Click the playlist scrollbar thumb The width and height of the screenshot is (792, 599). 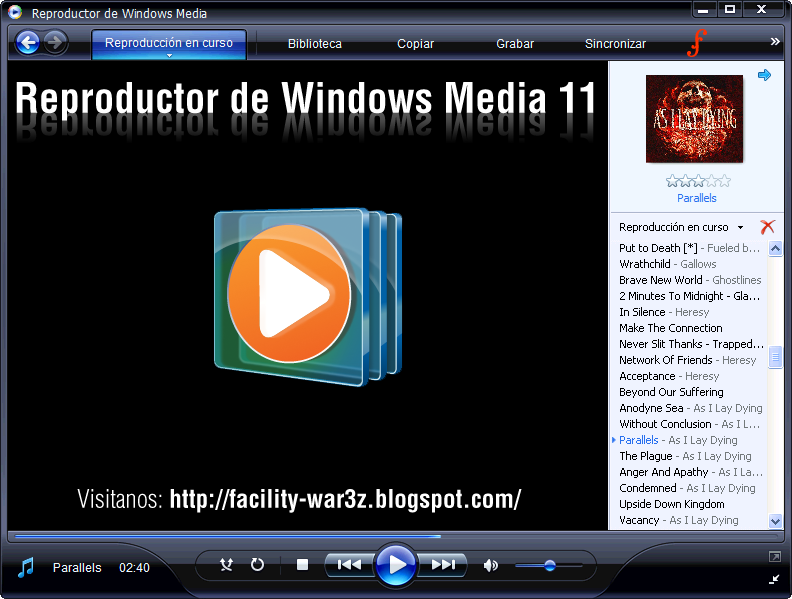[775, 357]
